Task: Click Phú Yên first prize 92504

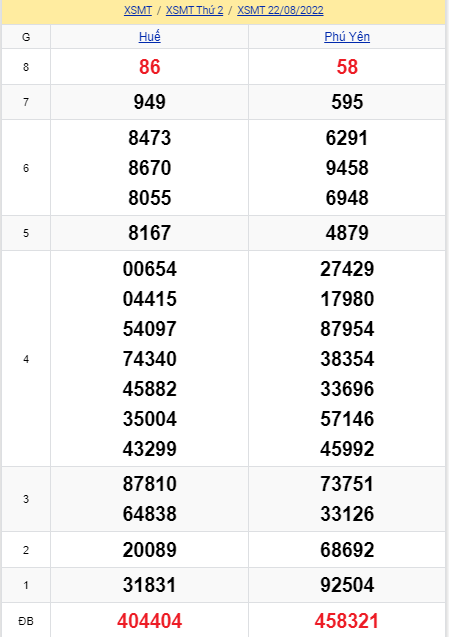Action: tap(347, 585)
